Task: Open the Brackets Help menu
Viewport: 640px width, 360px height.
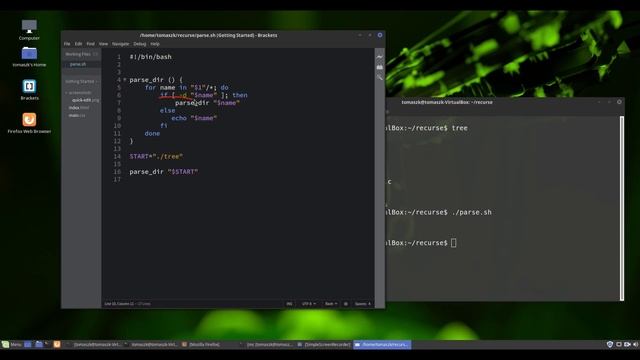Action: 155,44
